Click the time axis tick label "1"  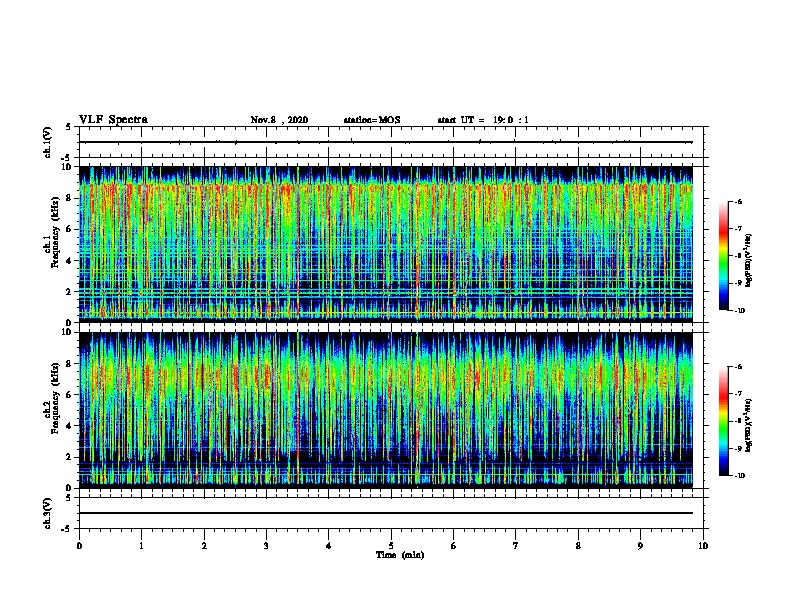pos(141,546)
